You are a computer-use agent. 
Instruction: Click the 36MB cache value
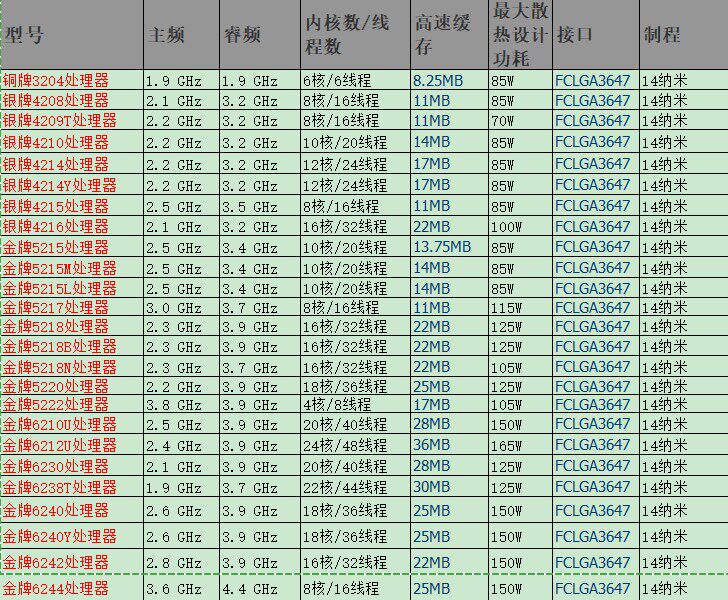[x=431, y=444]
